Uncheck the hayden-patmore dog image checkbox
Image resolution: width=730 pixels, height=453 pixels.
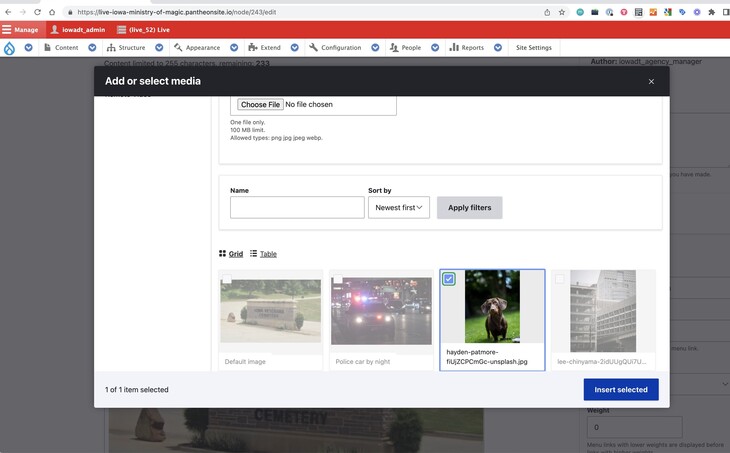(x=449, y=279)
